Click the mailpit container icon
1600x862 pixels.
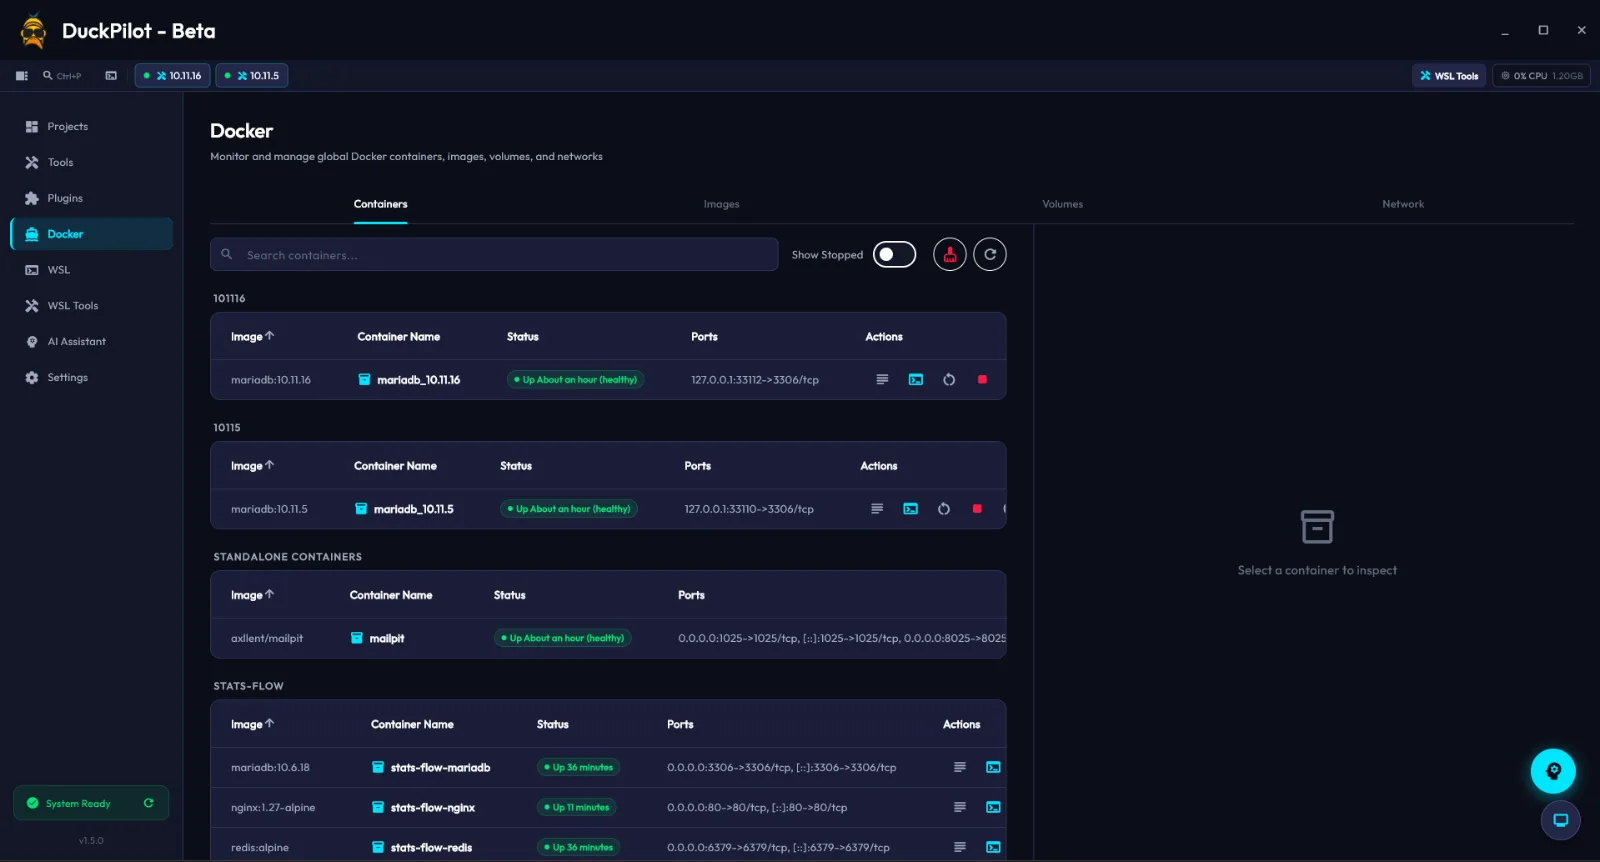(x=357, y=638)
